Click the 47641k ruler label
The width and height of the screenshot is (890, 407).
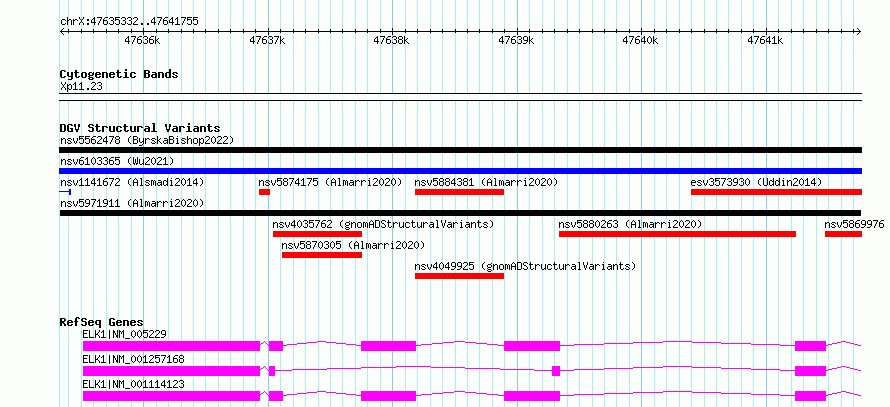point(765,40)
